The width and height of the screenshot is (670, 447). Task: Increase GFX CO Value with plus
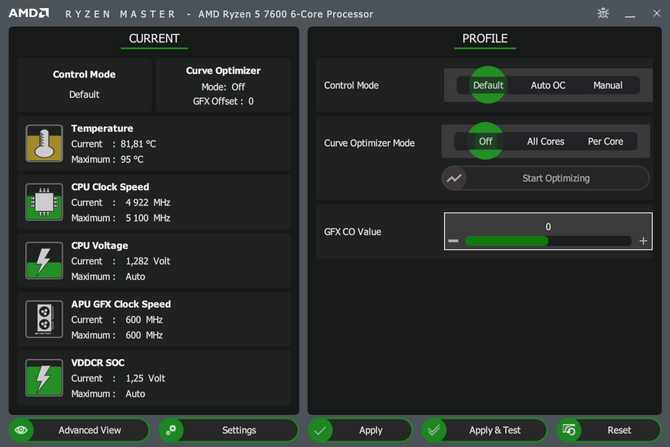(x=643, y=241)
